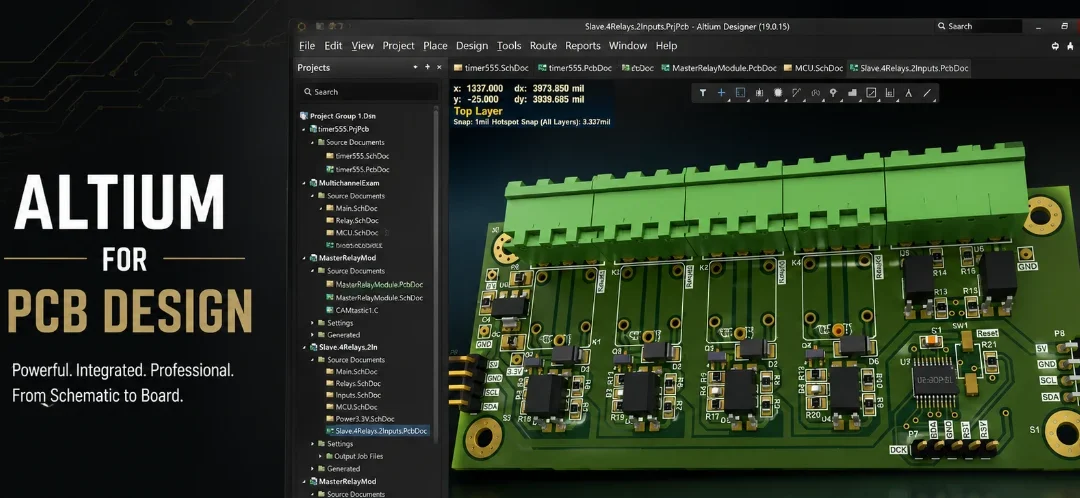
Task: Open the Reports menu
Action: pos(583,45)
